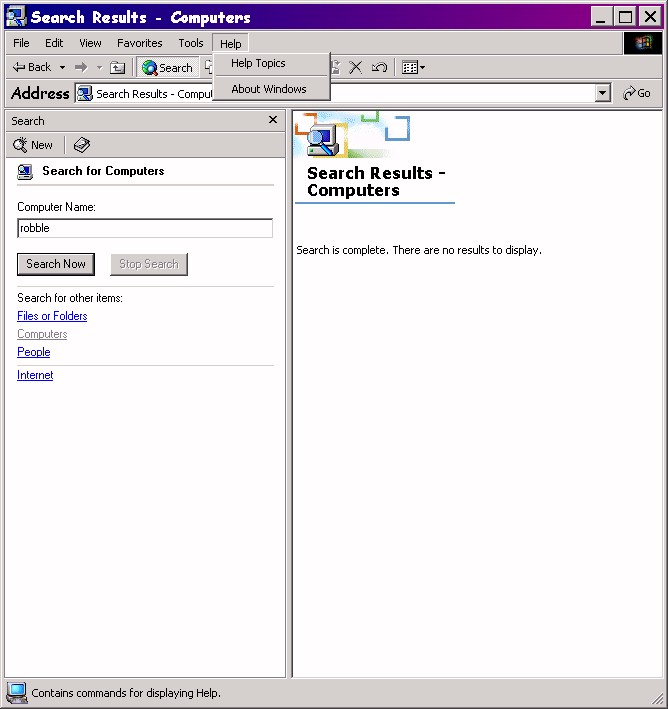The height and width of the screenshot is (709, 668).
Task: Click 'Search is complete' results message
Action: tap(419, 250)
